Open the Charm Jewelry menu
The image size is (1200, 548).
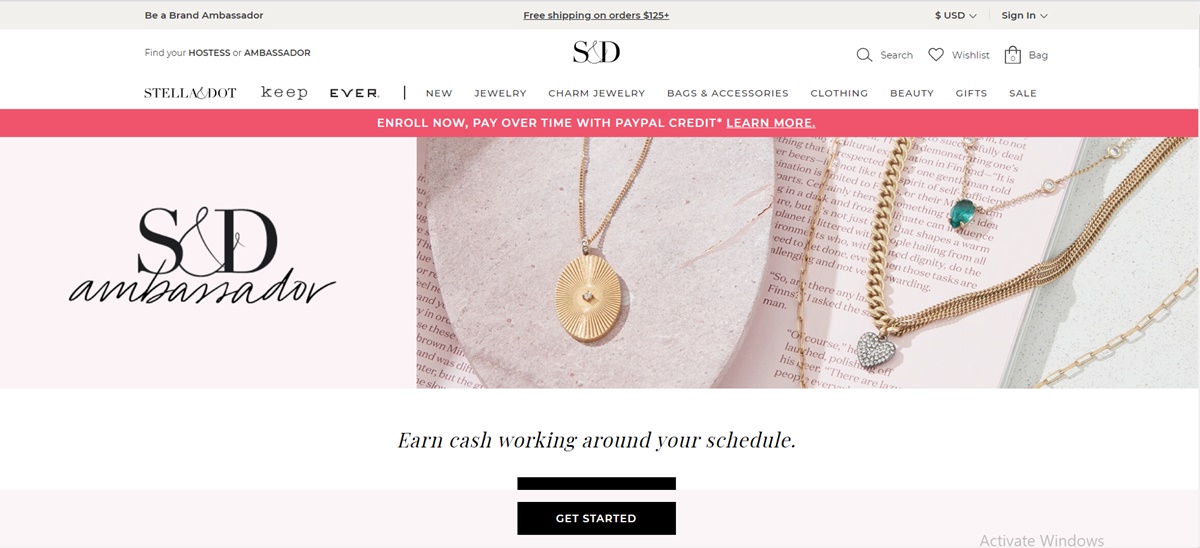pos(597,93)
